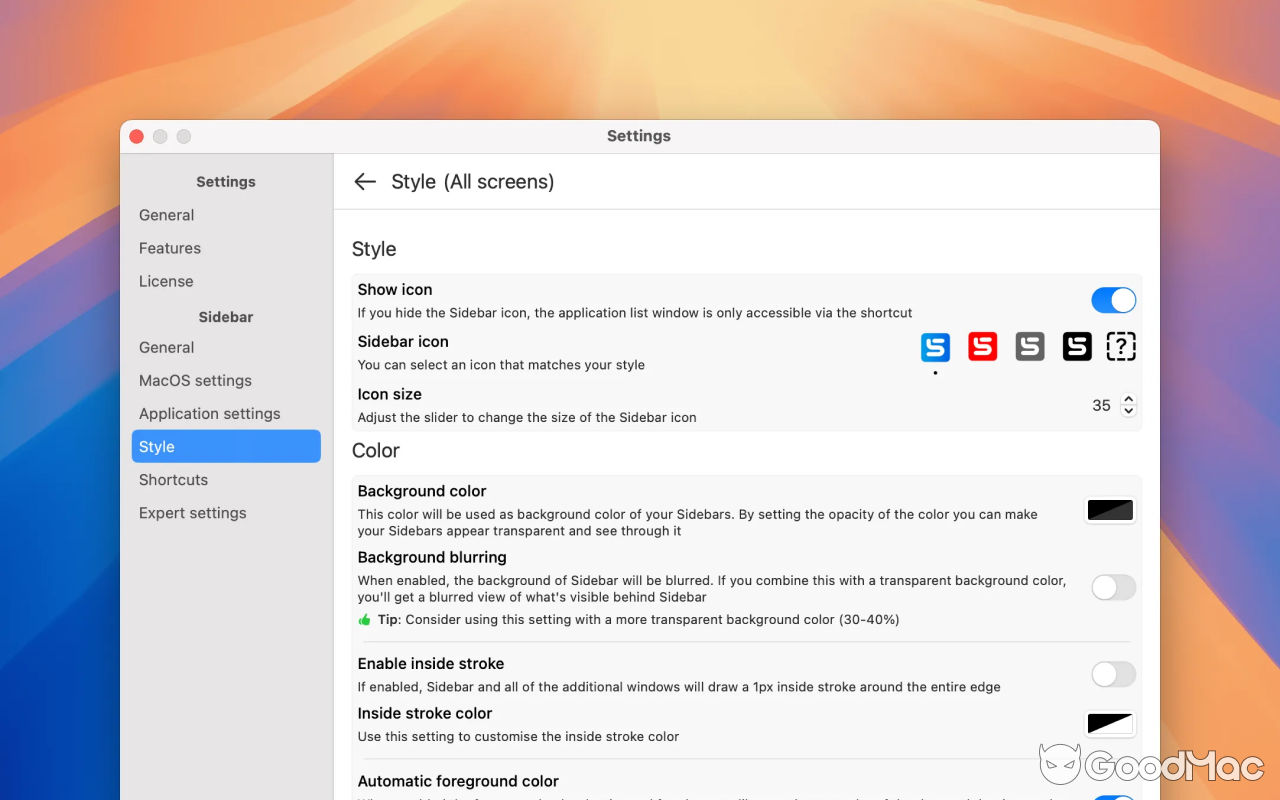The width and height of the screenshot is (1280, 800).
Task: Open the License section
Action: [x=166, y=281]
